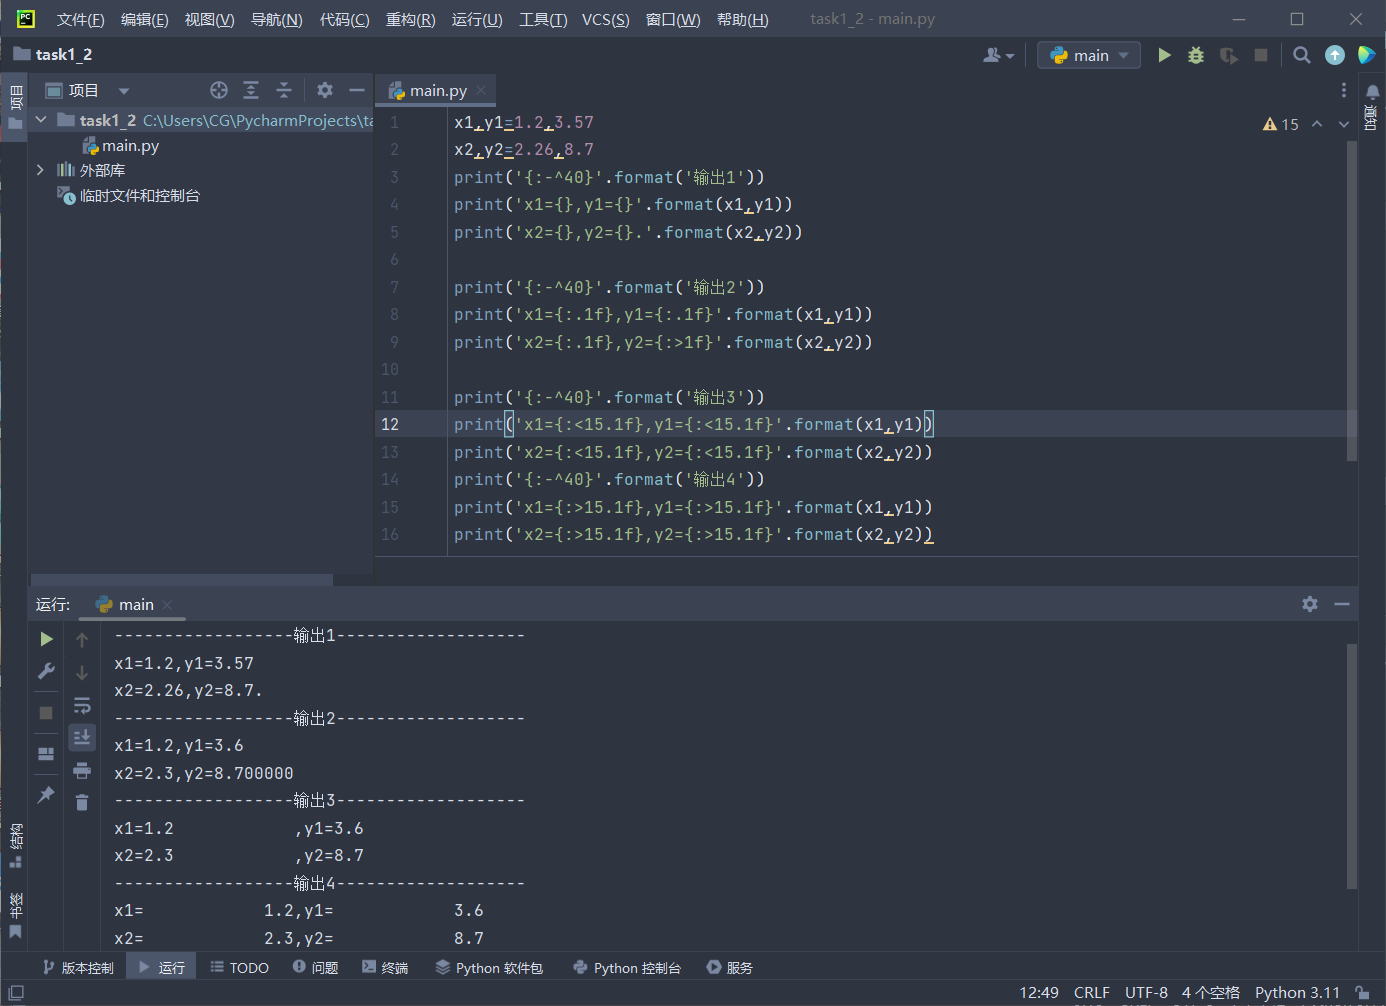Expand the 外部库 tree node

(41, 170)
